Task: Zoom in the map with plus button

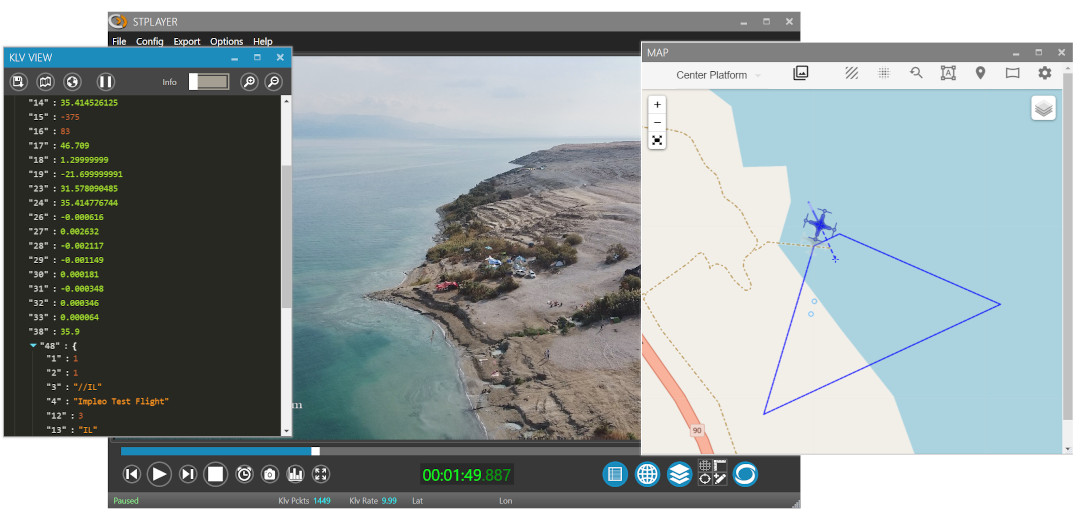Action: pos(657,105)
